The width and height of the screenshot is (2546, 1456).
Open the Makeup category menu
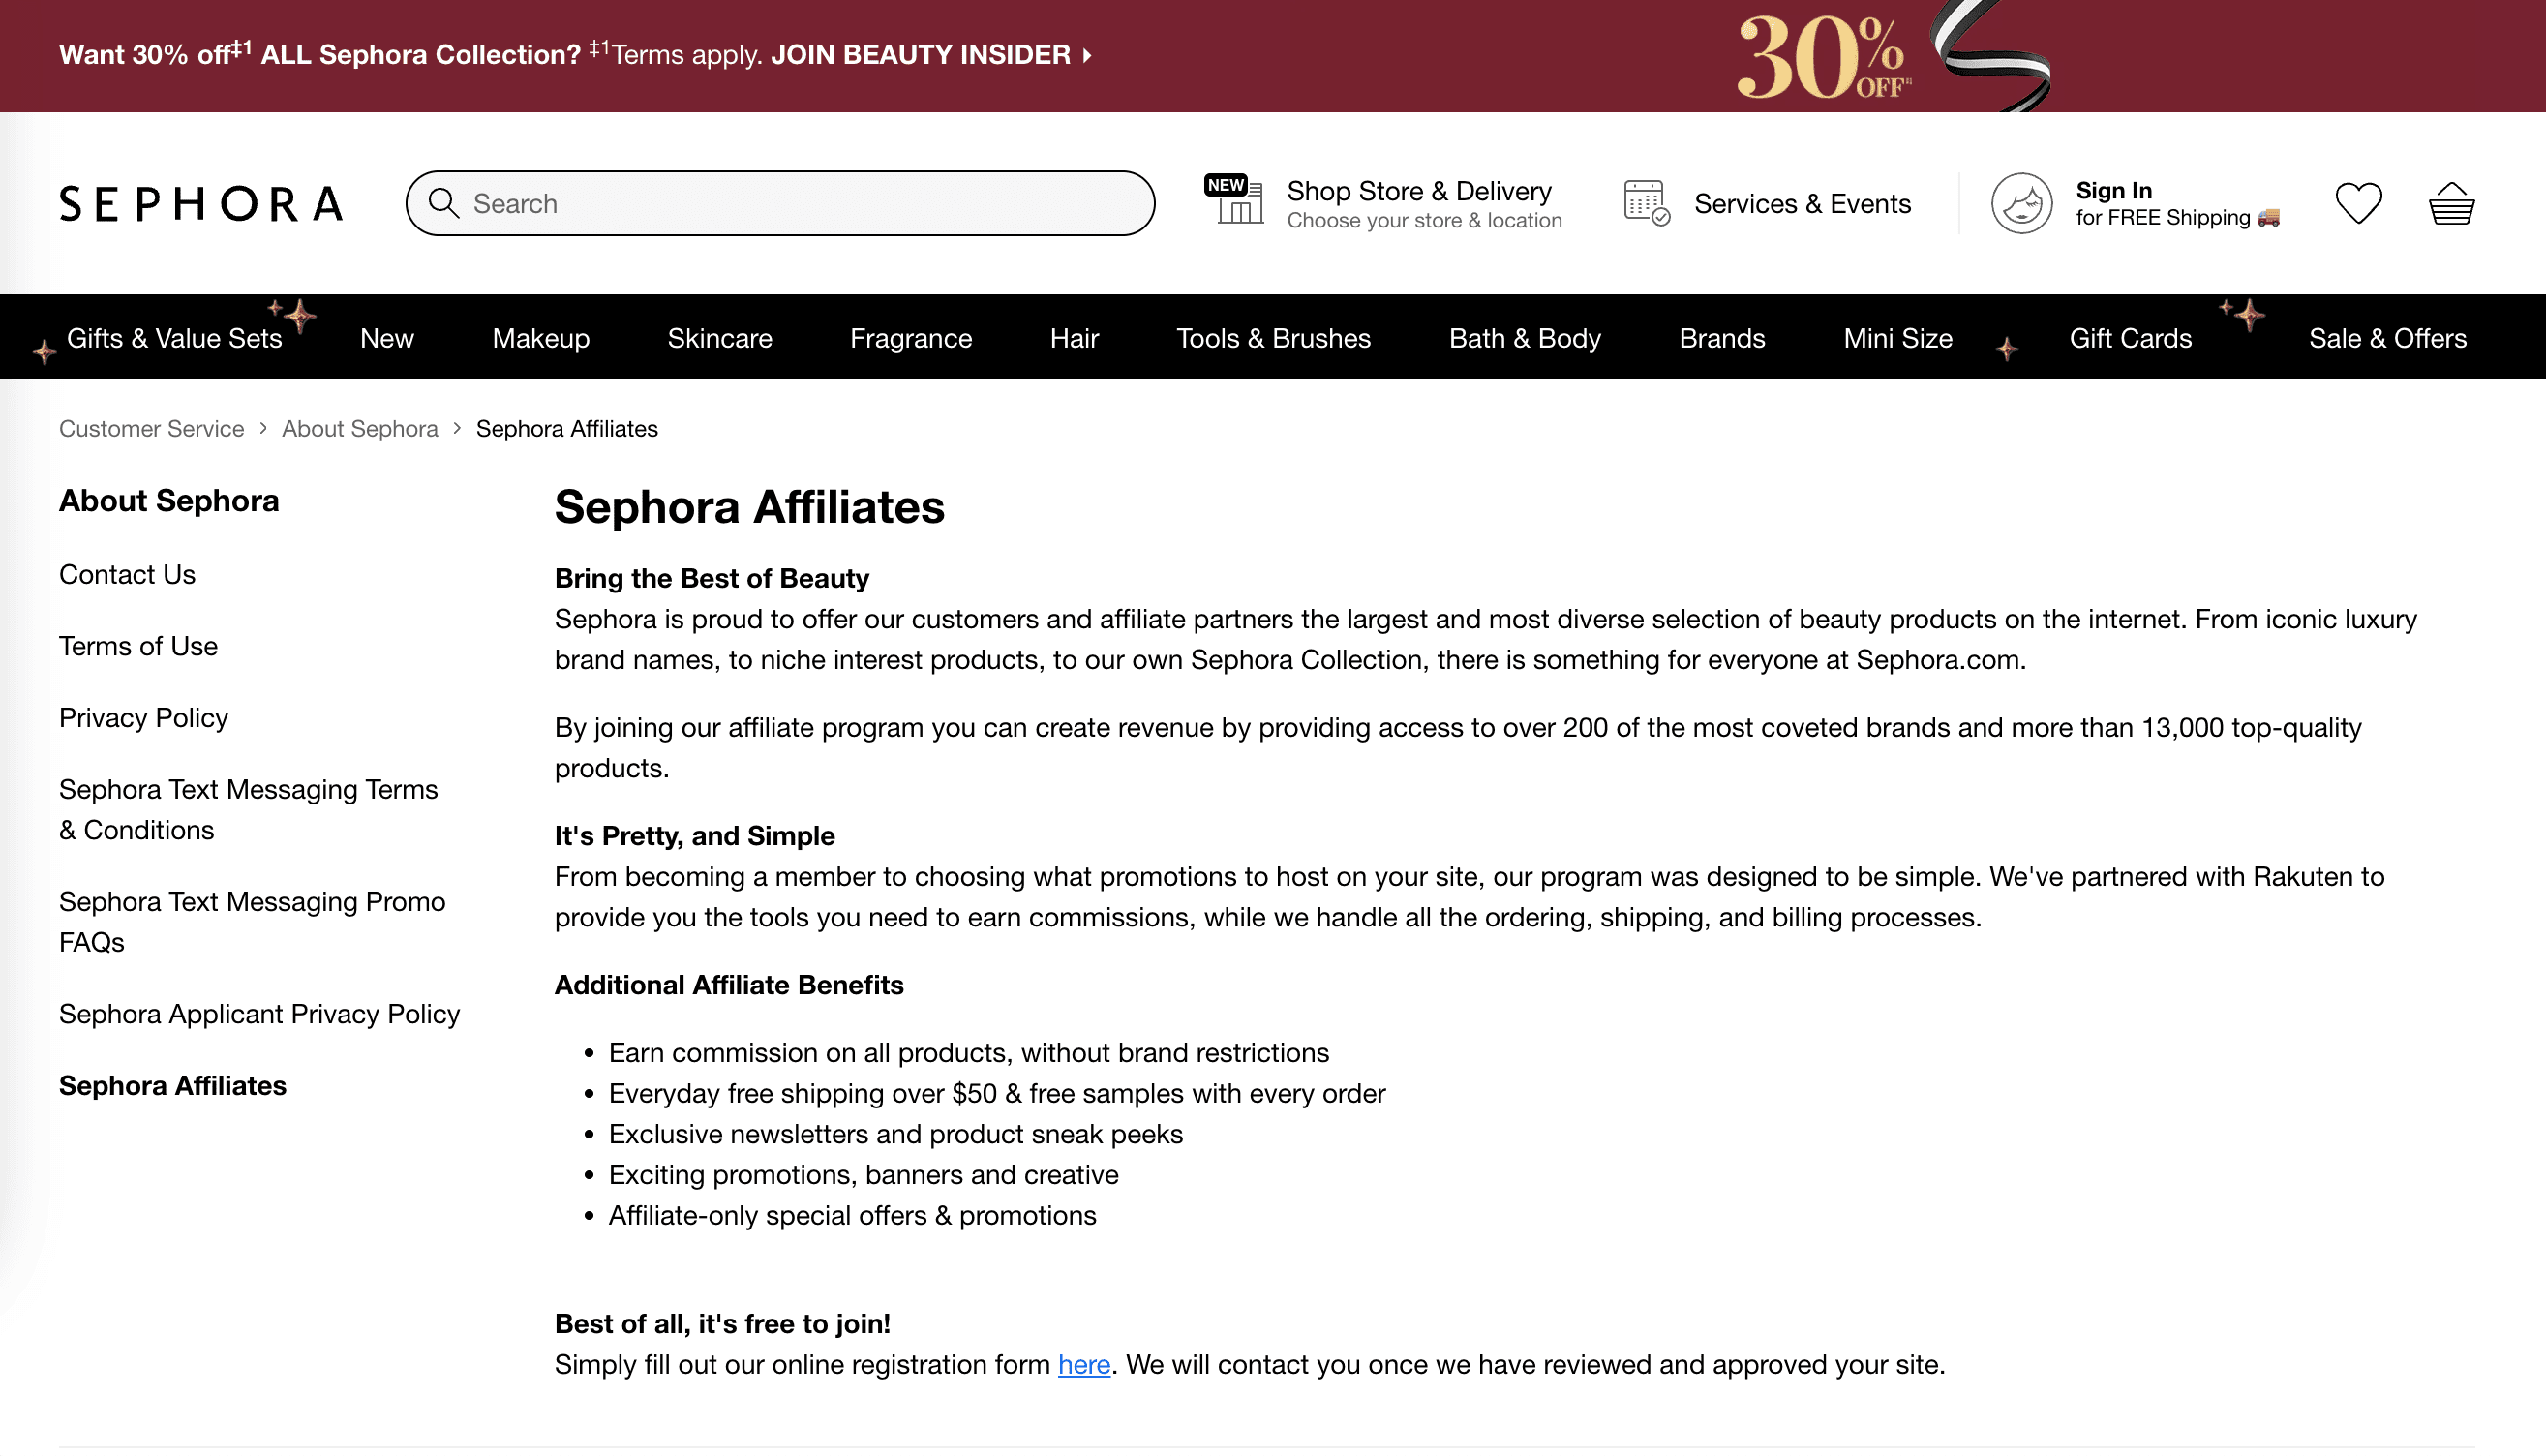(539, 338)
